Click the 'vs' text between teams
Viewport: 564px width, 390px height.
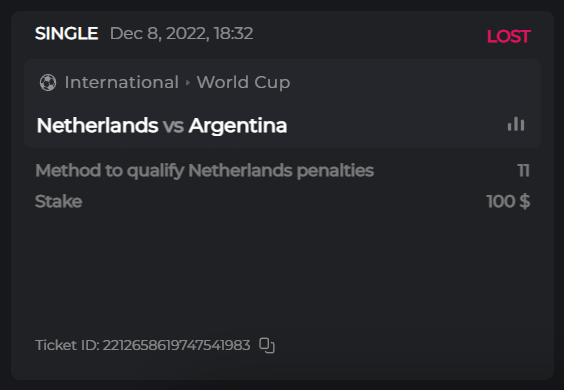point(173,126)
